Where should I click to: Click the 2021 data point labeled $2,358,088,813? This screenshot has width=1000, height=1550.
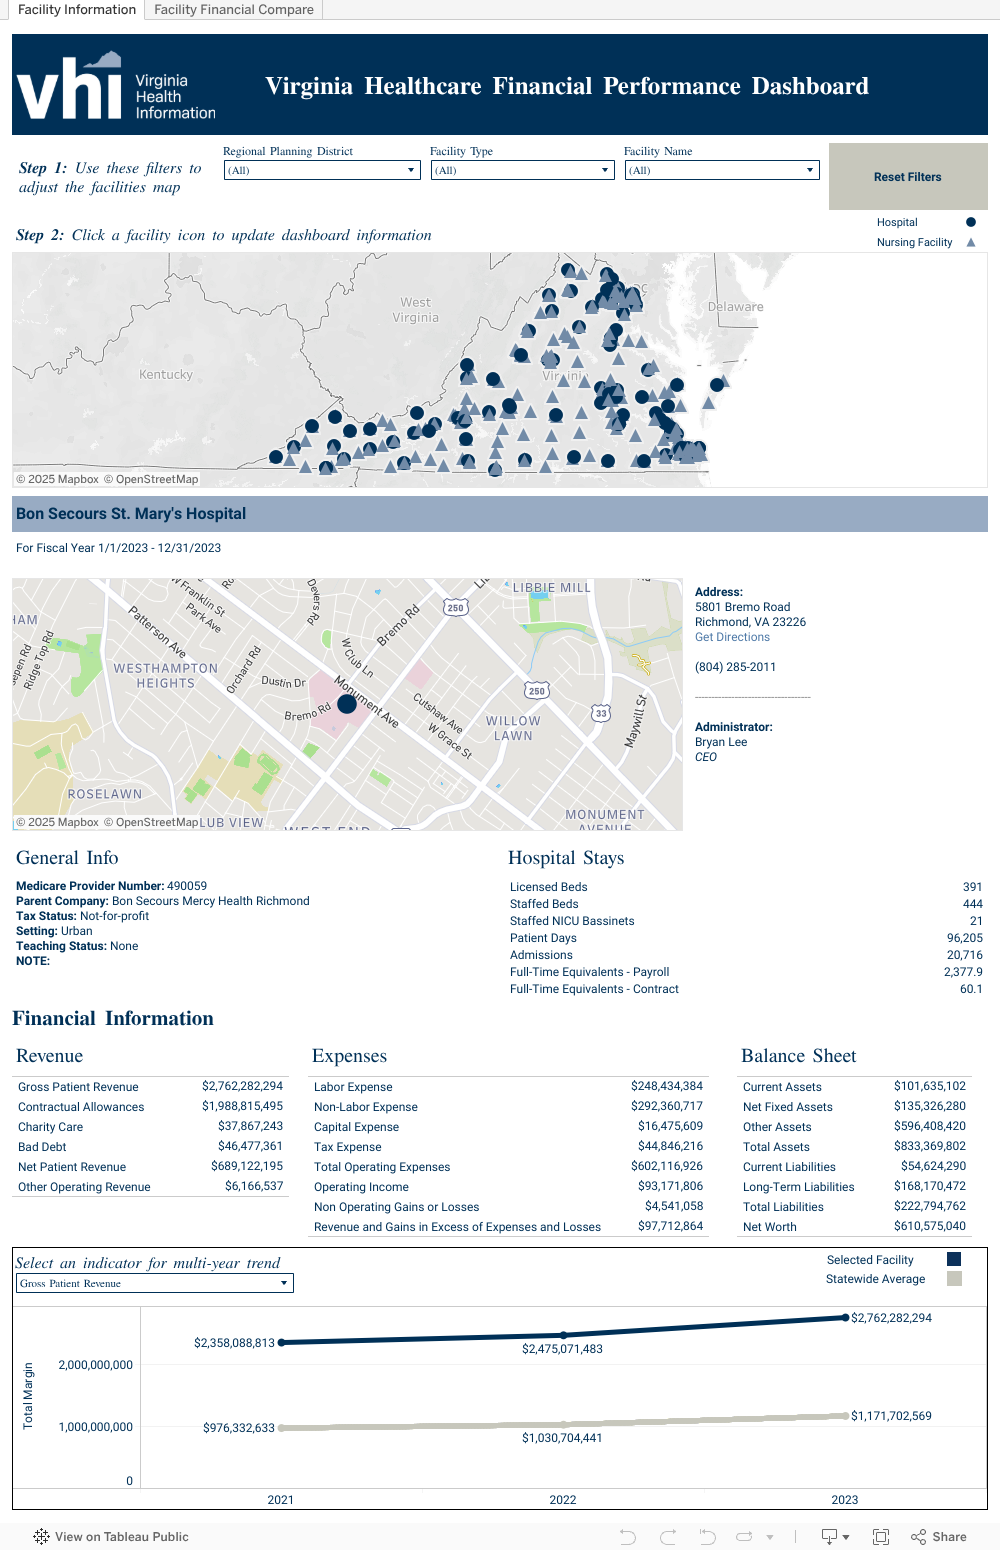pyautogui.click(x=281, y=1342)
